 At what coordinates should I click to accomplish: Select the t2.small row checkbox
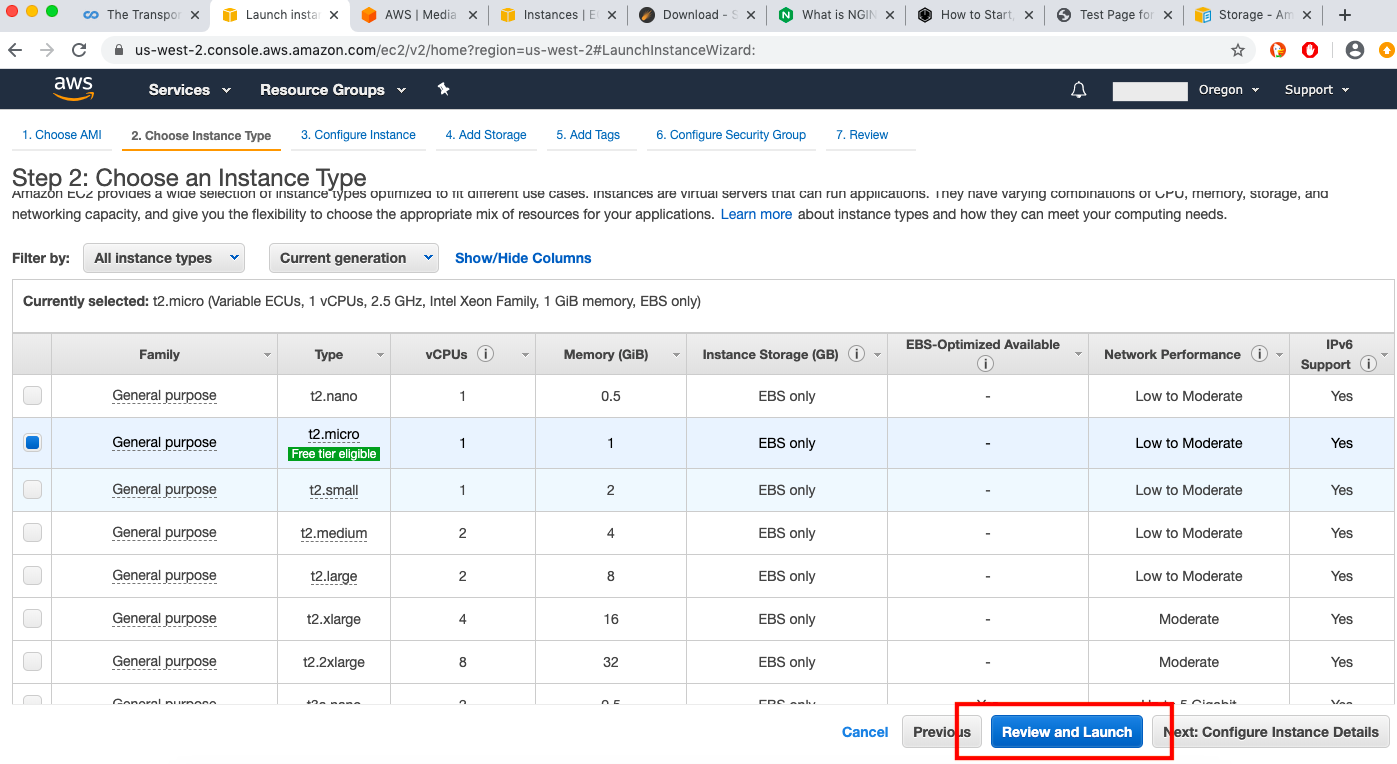pyautogui.click(x=33, y=489)
